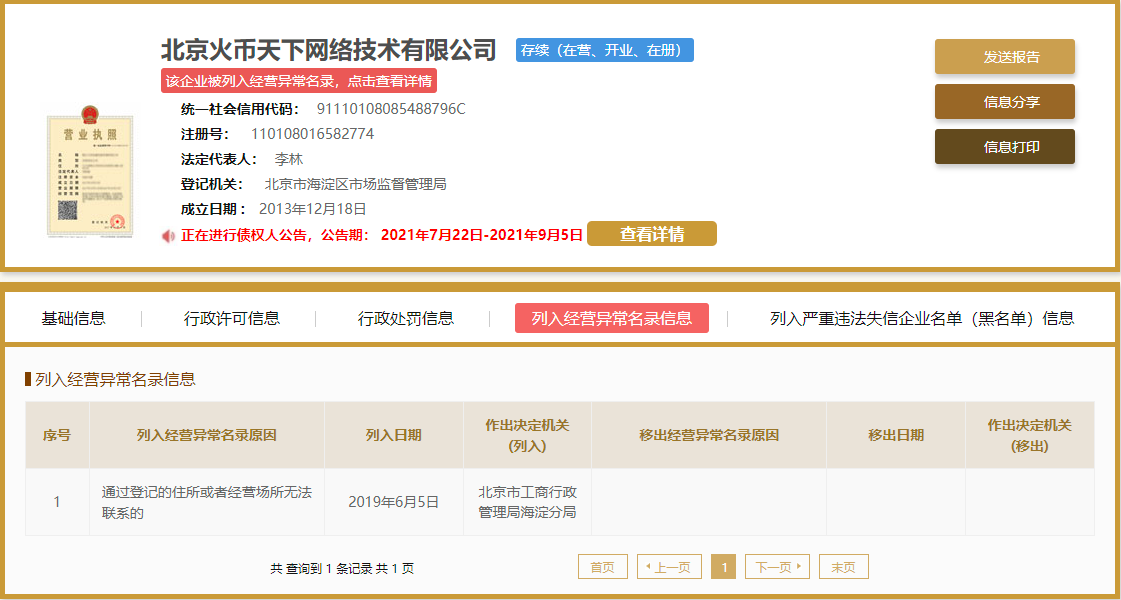Click the listing date cell 2019年6月5日
This screenshot has height=600, width=1121.
point(394,502)
